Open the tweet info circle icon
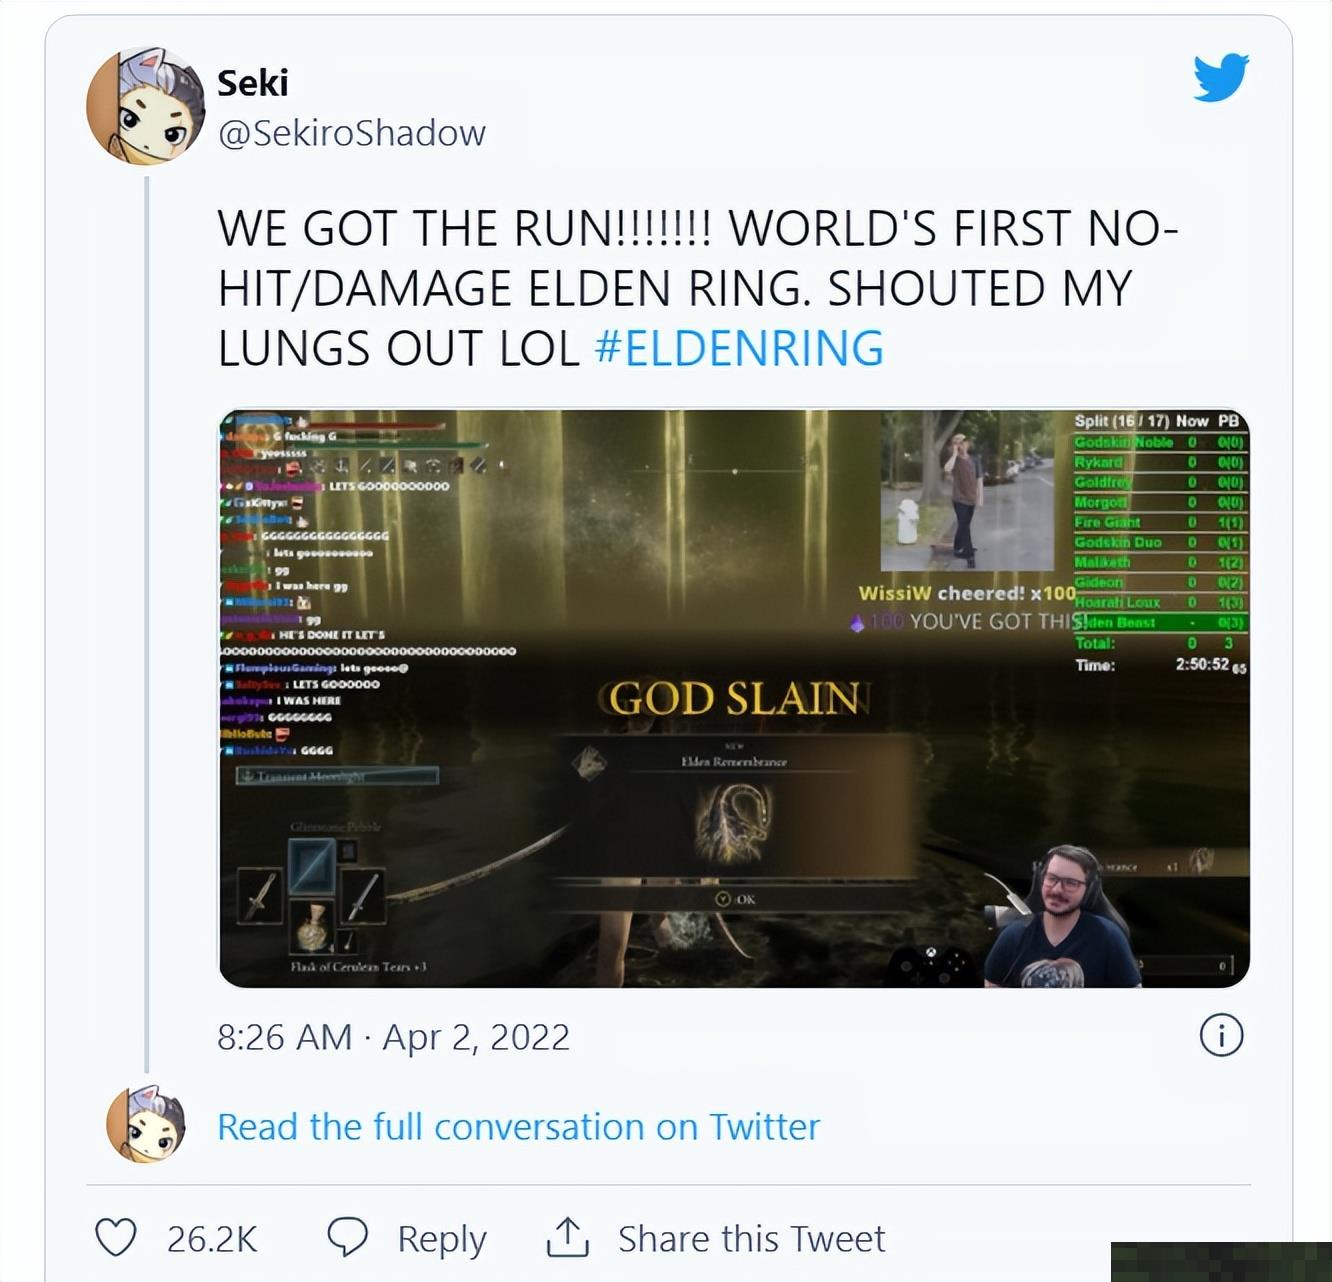This screenshot has height=1282, width=1332. [x=1221, y=1035]
